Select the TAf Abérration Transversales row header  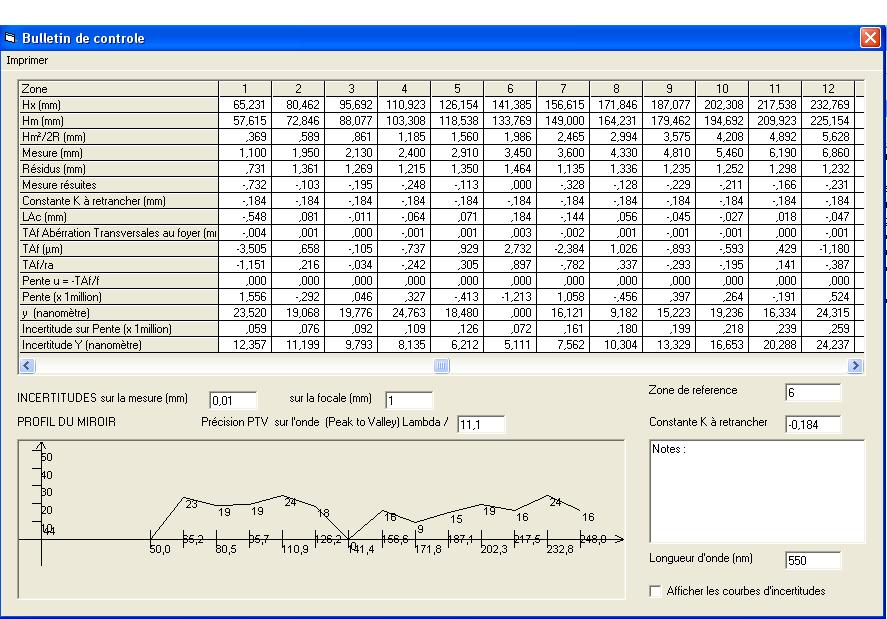(119, 233)
